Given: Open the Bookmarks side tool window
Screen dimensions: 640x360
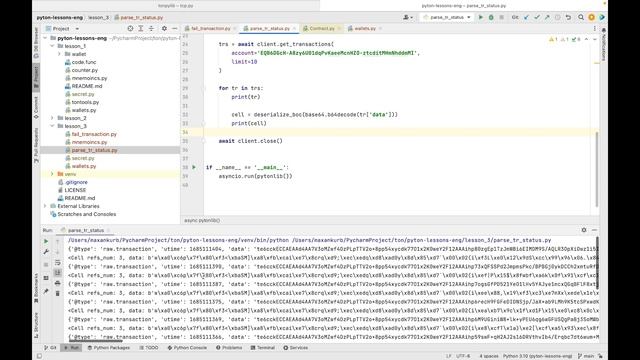Looking at the screenshot, I should 36,287.
